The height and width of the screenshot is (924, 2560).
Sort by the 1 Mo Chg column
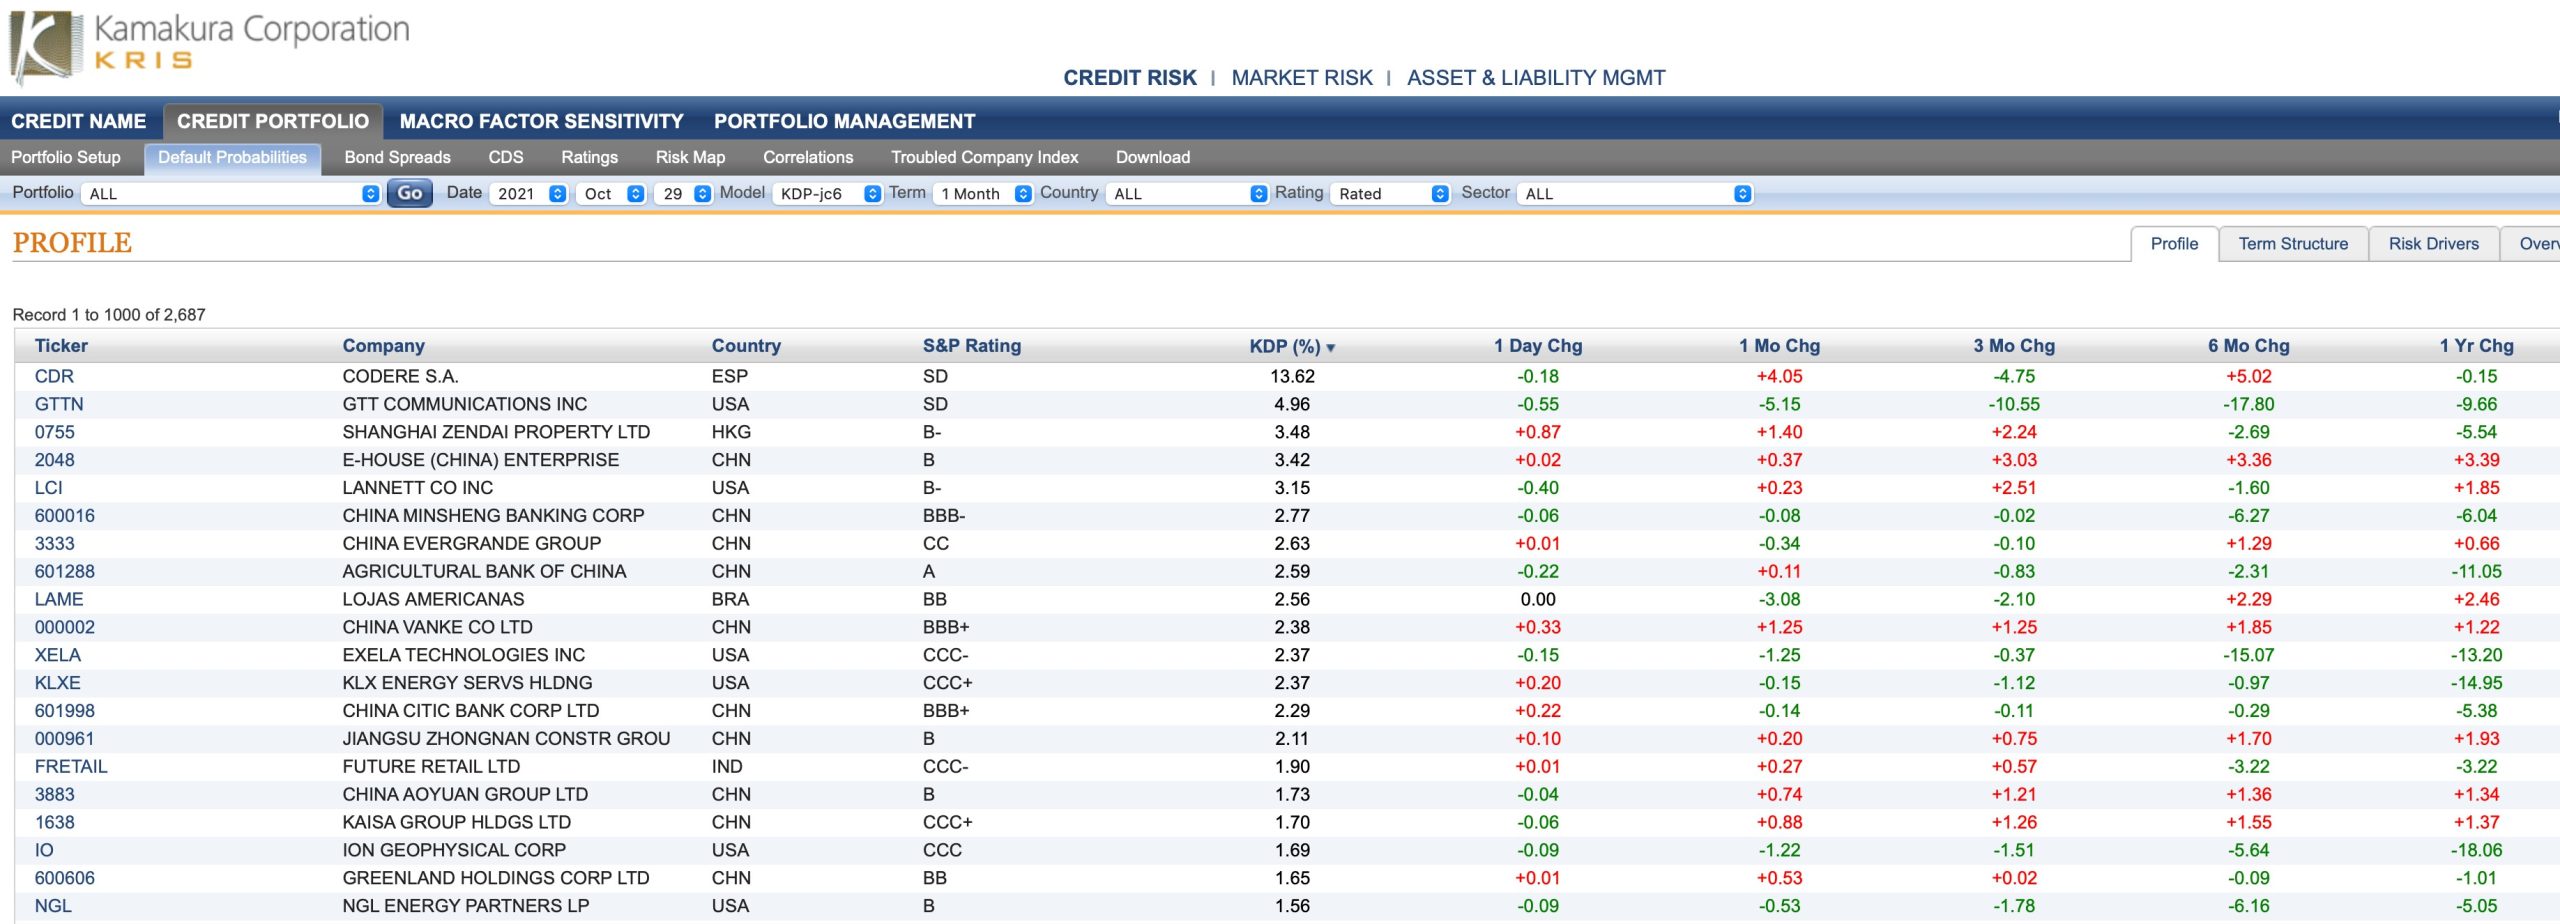[x=1779, y=346]
